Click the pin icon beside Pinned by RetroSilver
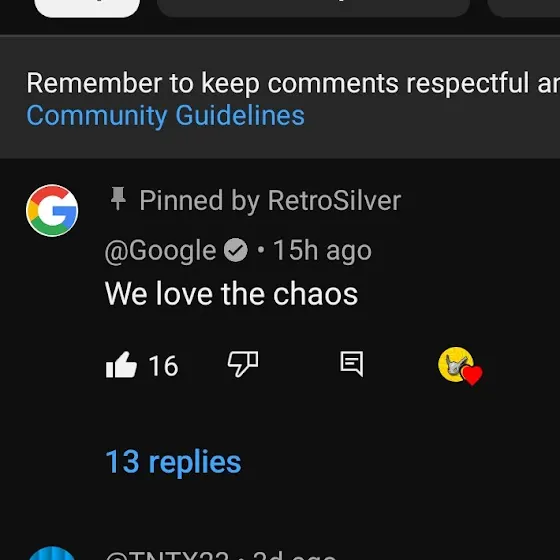This screenshot has height=560, width=560. click(x=118, y=199)
